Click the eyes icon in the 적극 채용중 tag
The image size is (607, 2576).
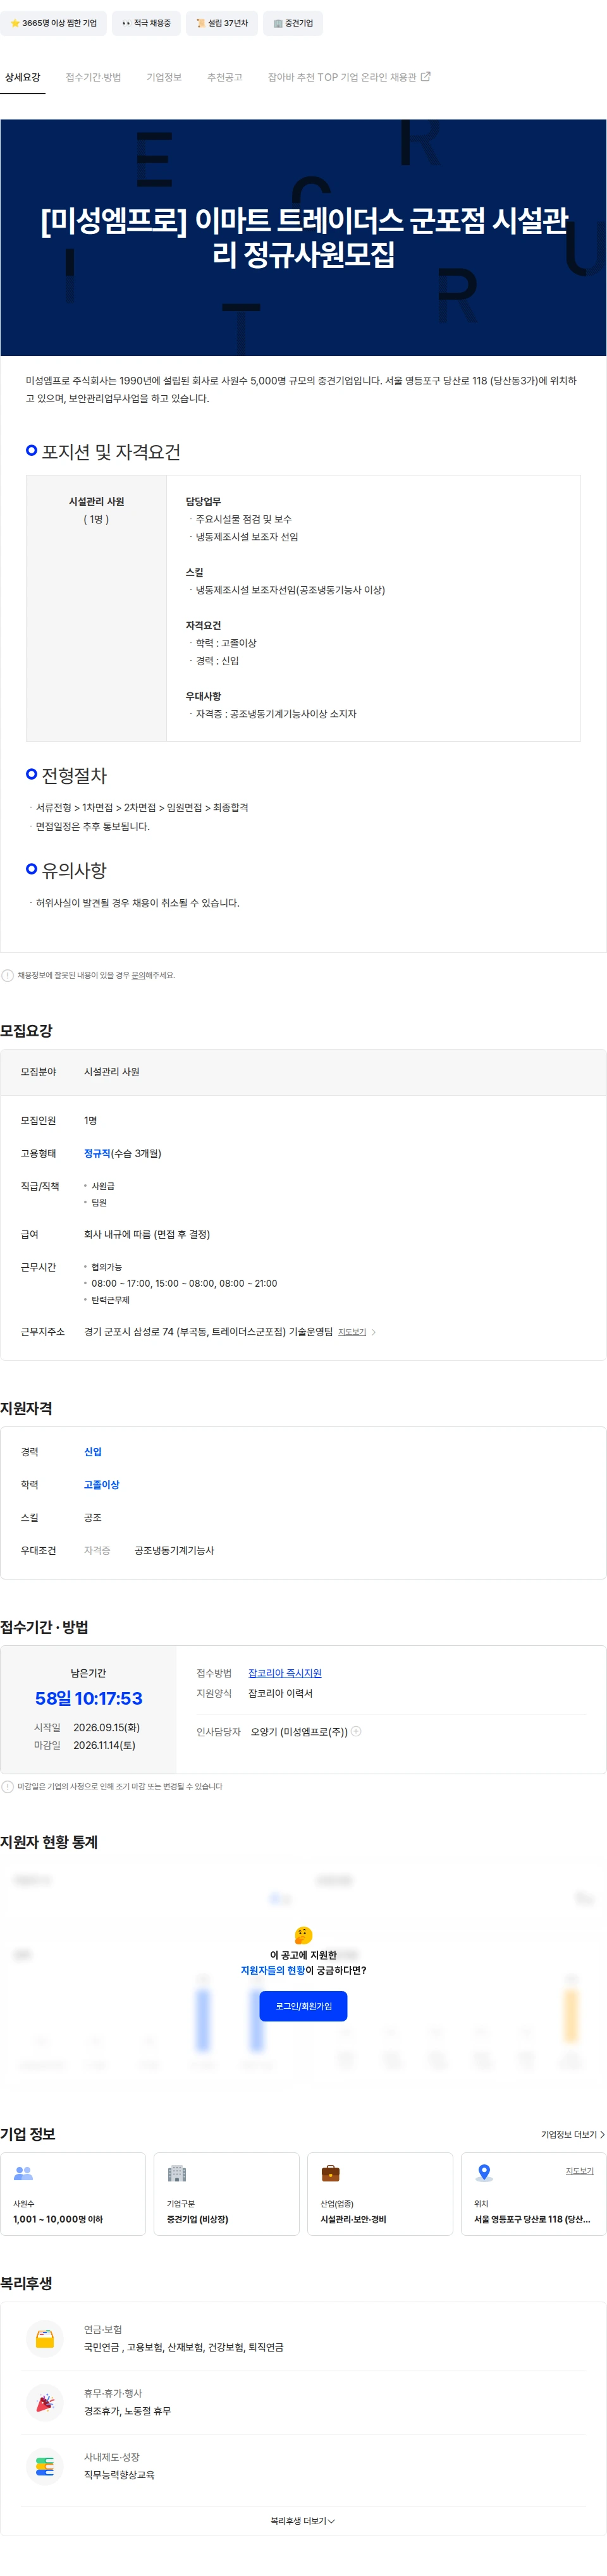click(x=126, y=23)
